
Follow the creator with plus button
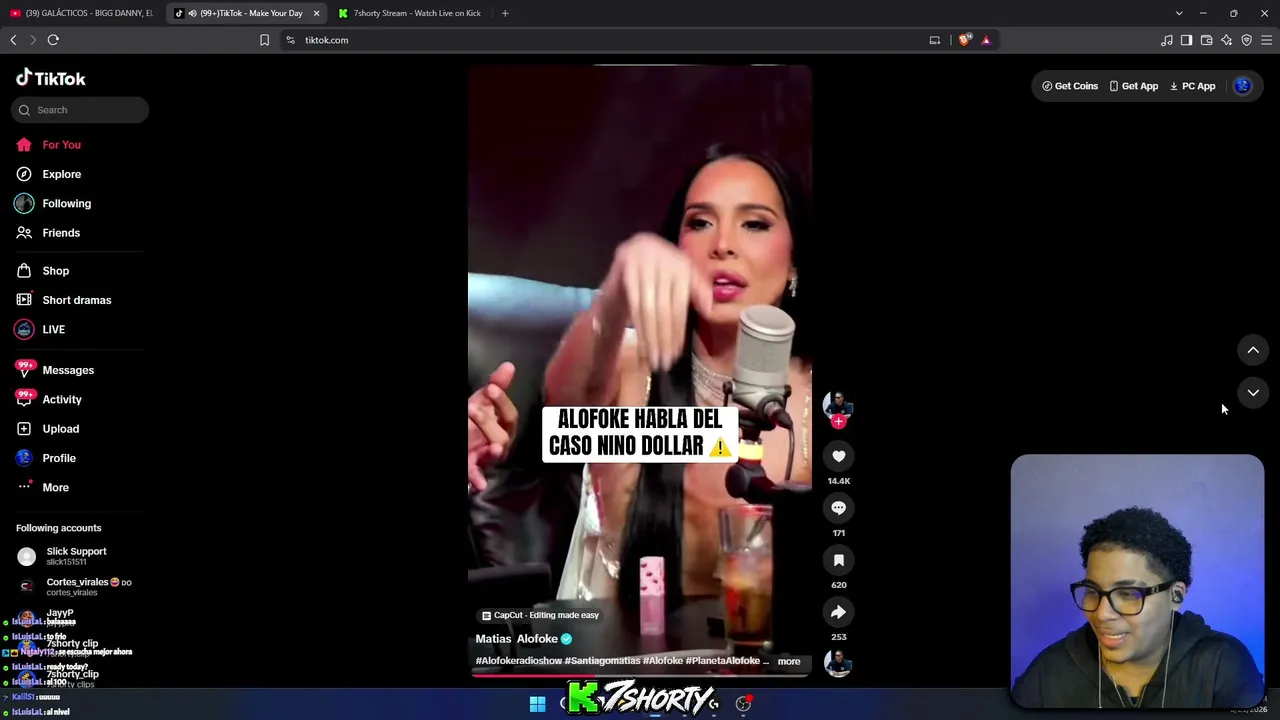[838, 422]
